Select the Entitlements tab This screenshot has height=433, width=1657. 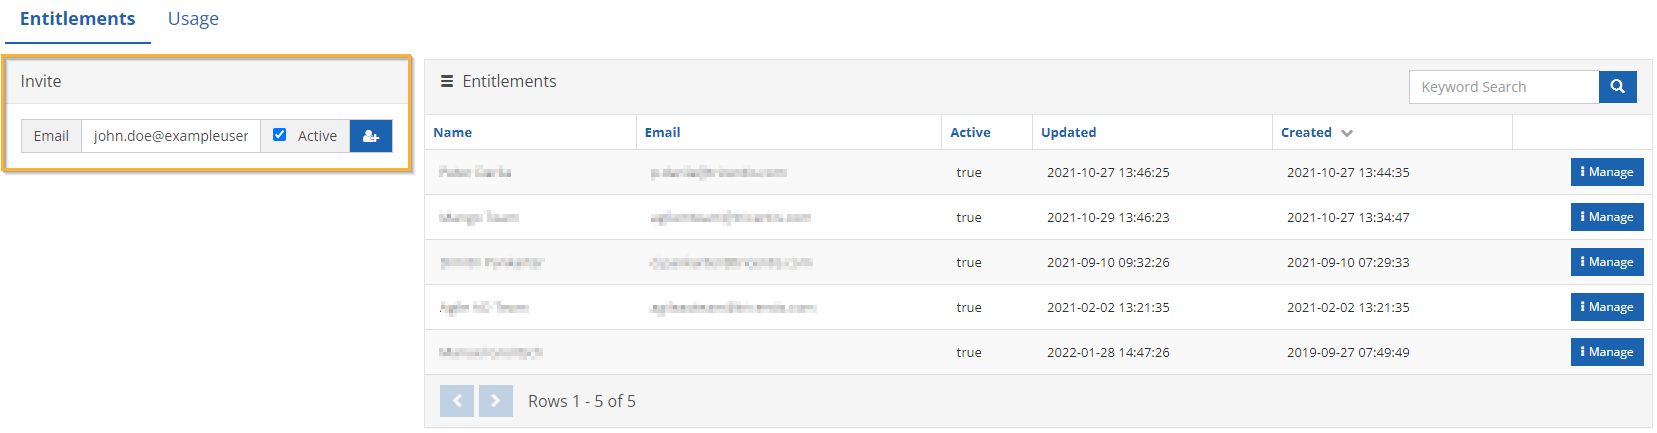(77, 19)
